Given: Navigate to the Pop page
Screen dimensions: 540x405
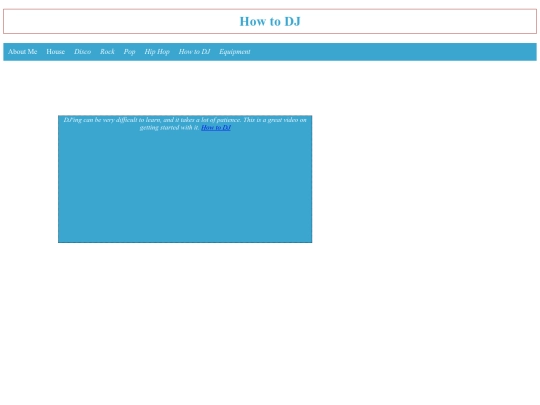Looking at the screenshot, I should (x=129, y=52).
